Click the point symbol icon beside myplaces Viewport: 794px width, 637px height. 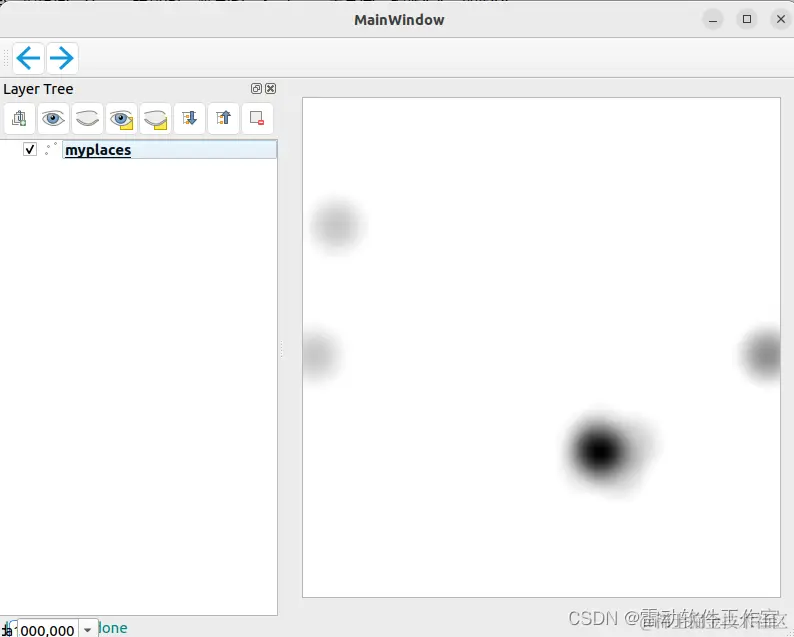51,149
